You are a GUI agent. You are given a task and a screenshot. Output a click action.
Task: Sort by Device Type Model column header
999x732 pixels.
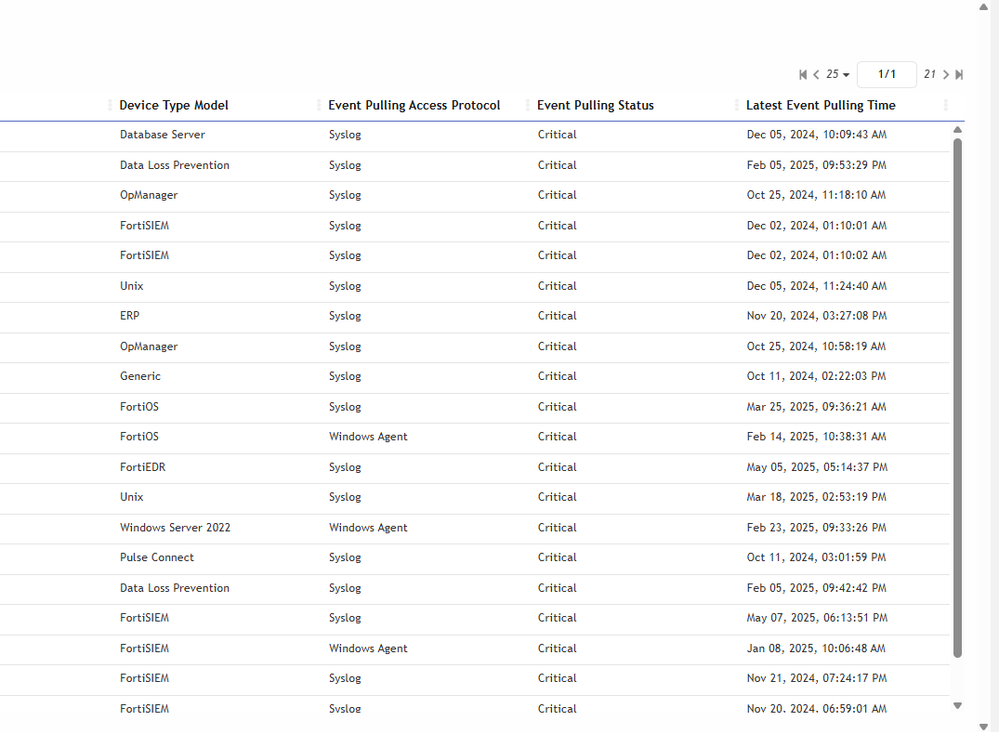174,106
